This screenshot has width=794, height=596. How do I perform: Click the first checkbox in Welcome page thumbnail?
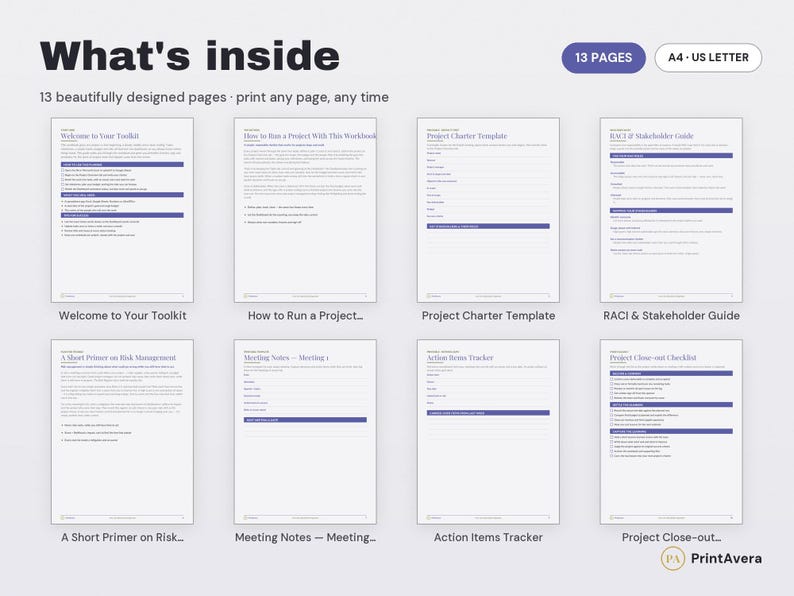[62, 171]
